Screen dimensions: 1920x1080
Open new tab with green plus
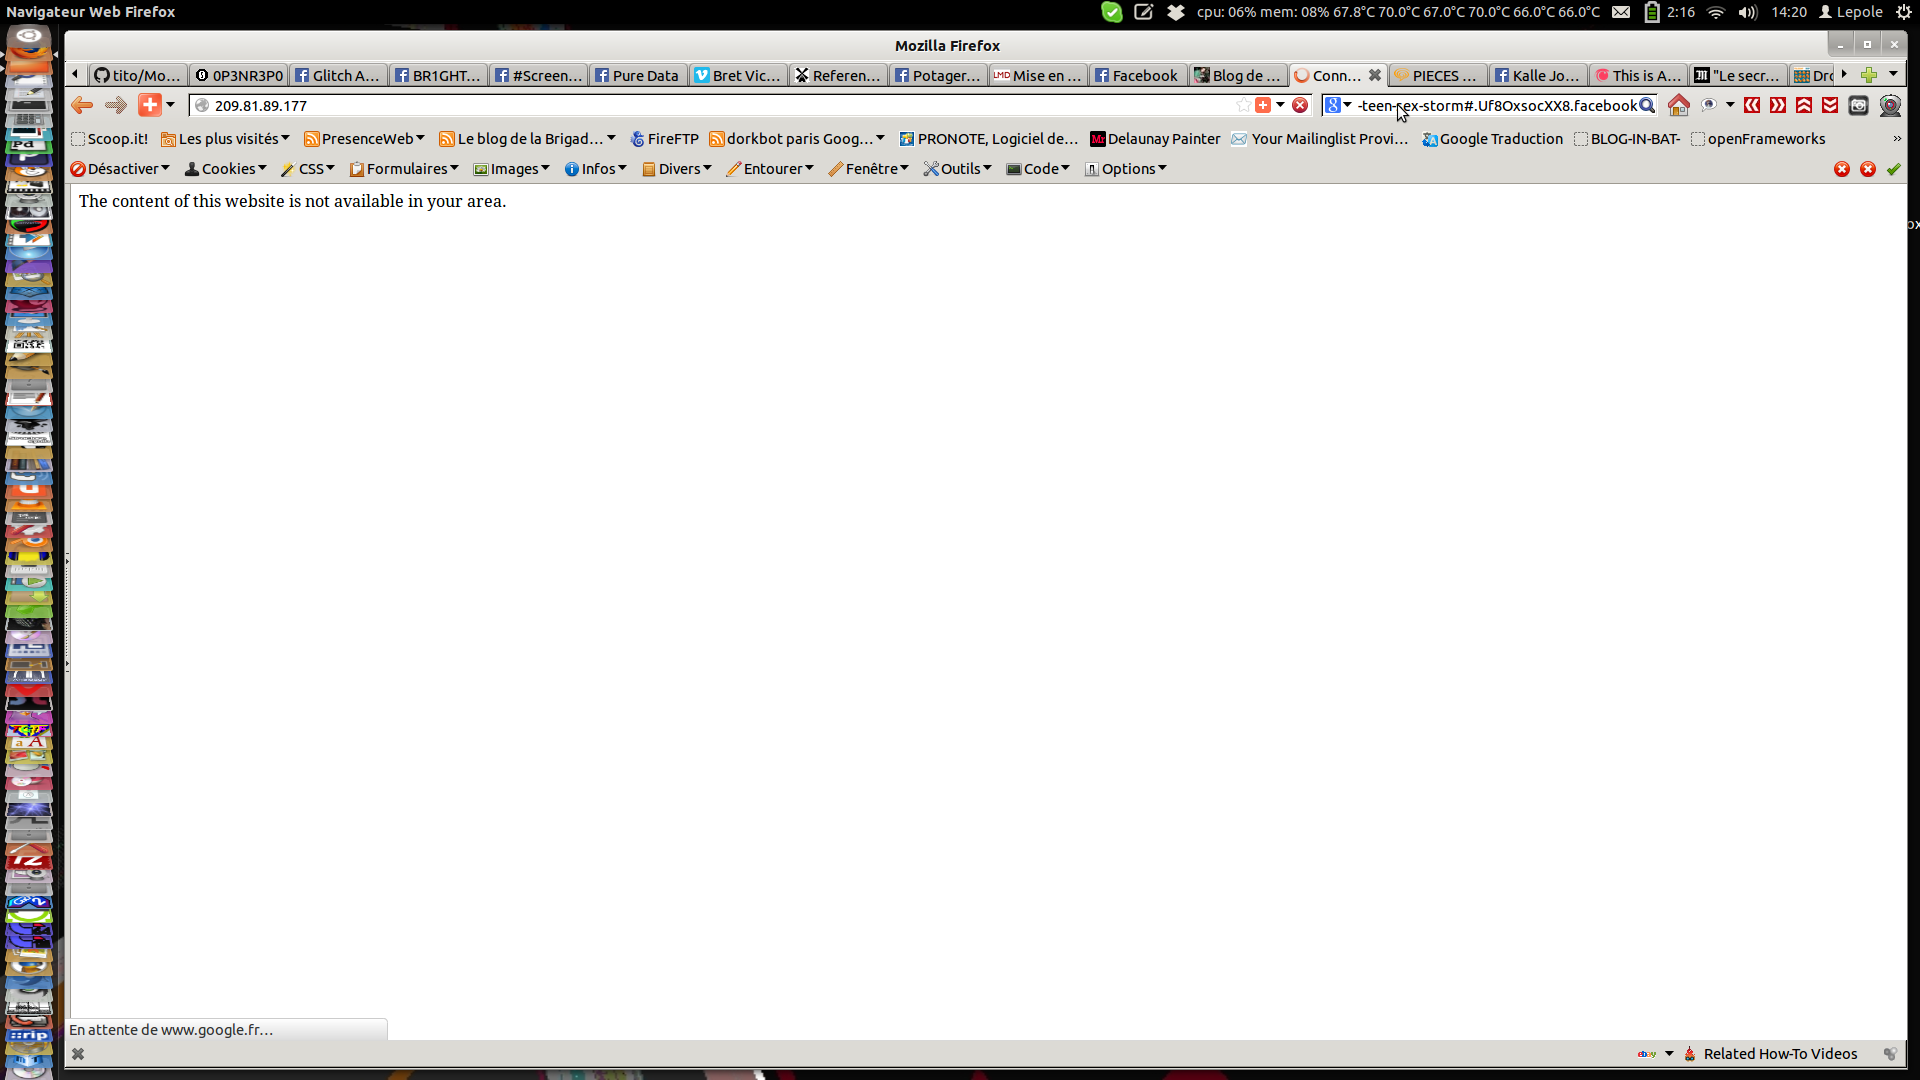tap(1868, 75)
